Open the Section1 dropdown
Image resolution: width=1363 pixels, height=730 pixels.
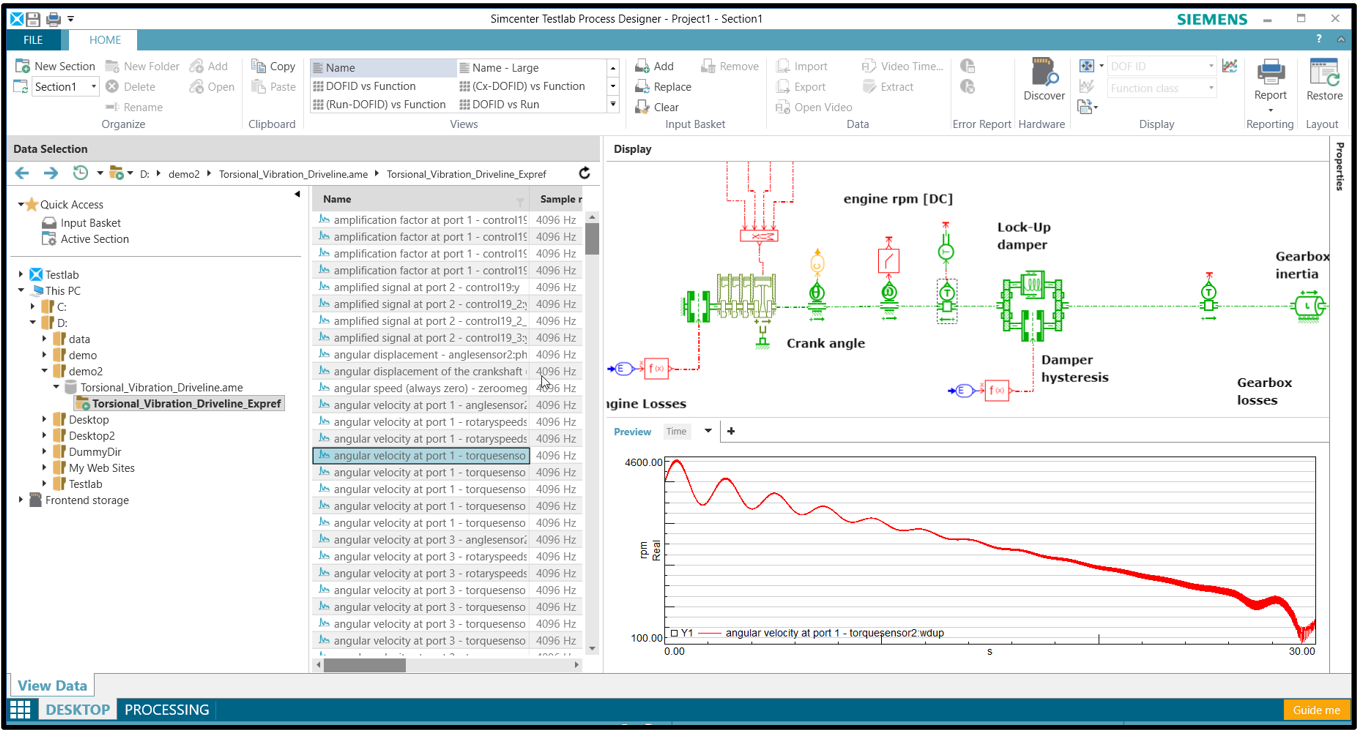pos(94,87)
